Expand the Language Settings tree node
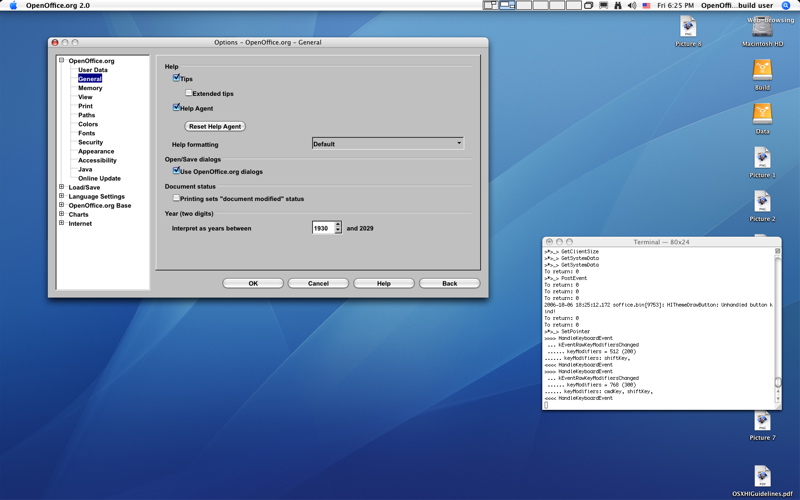800x500 pixels. pos(61,196)
